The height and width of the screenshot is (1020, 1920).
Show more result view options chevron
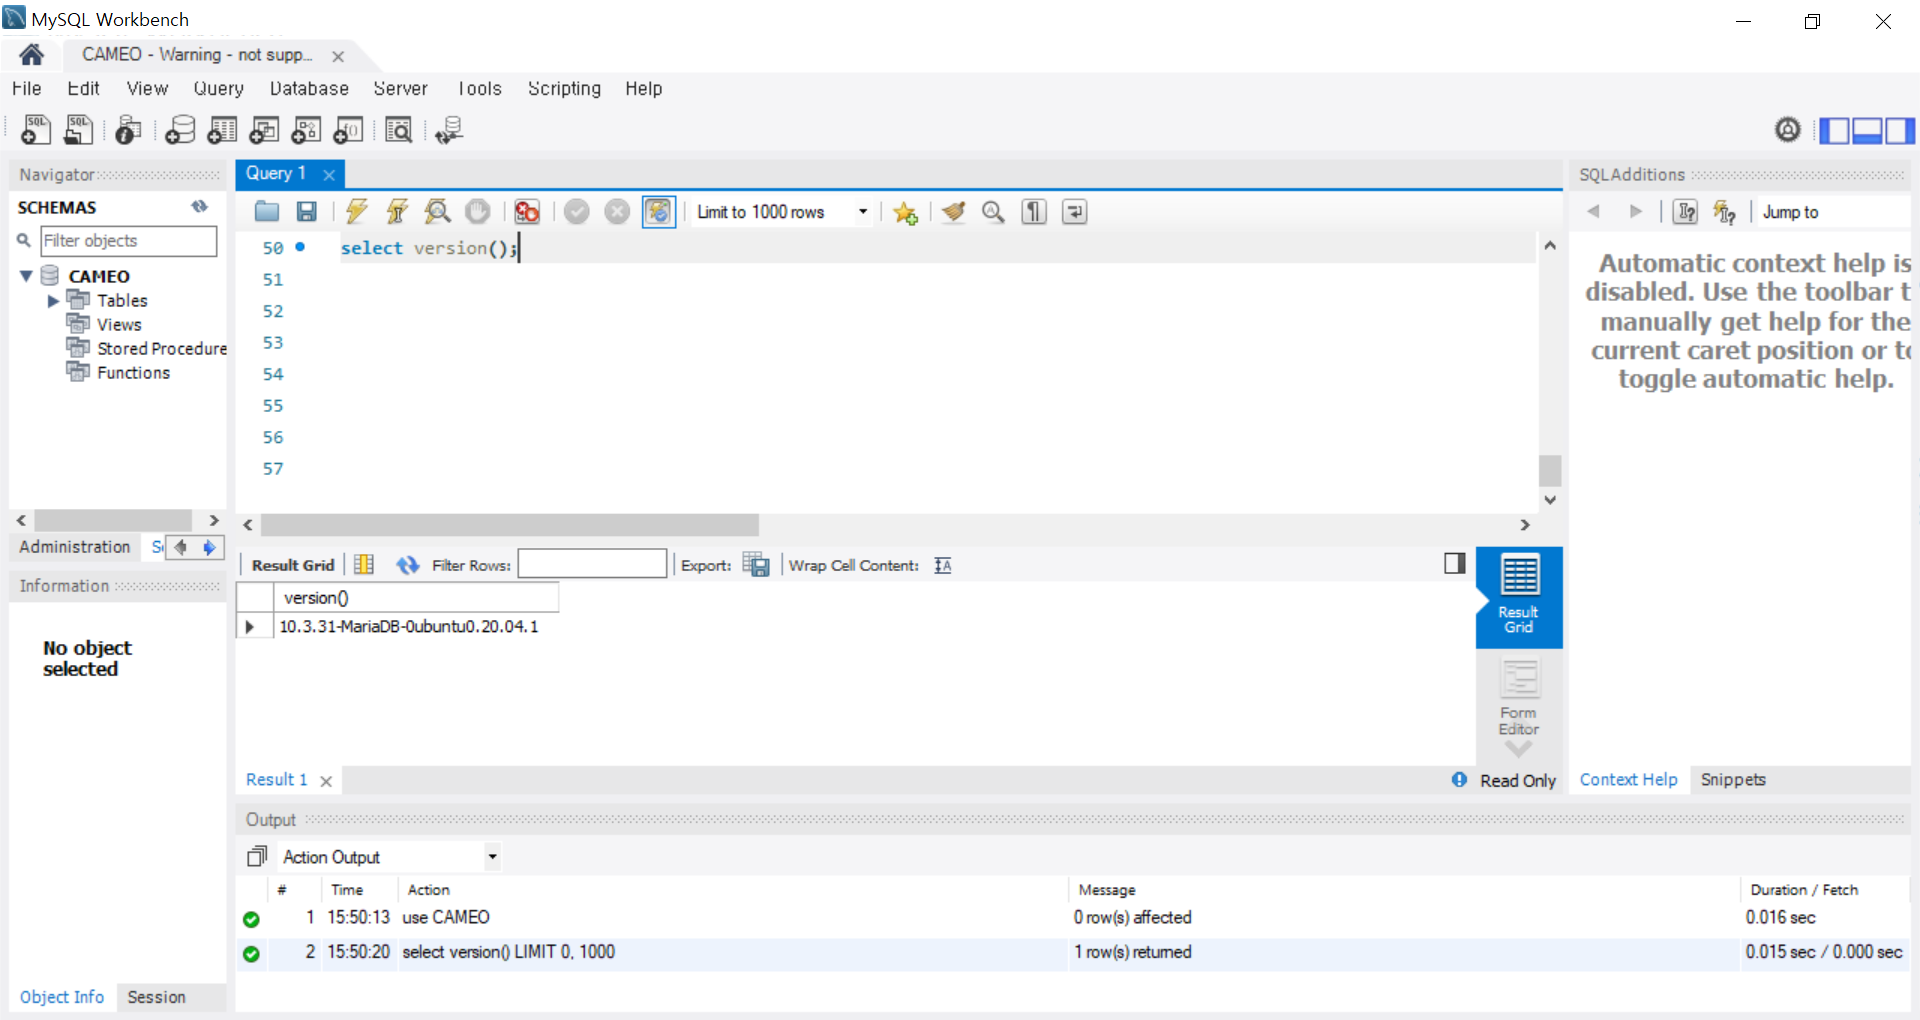1518,750
